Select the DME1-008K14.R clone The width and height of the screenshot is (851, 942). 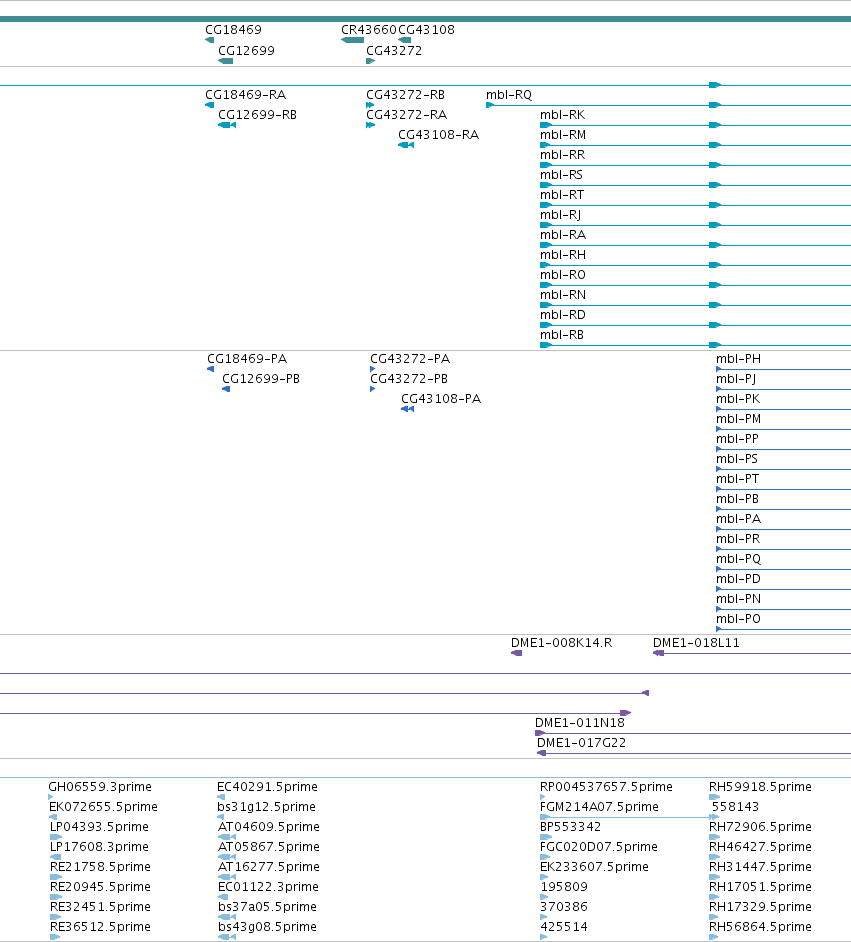click(x=562, y=643)
